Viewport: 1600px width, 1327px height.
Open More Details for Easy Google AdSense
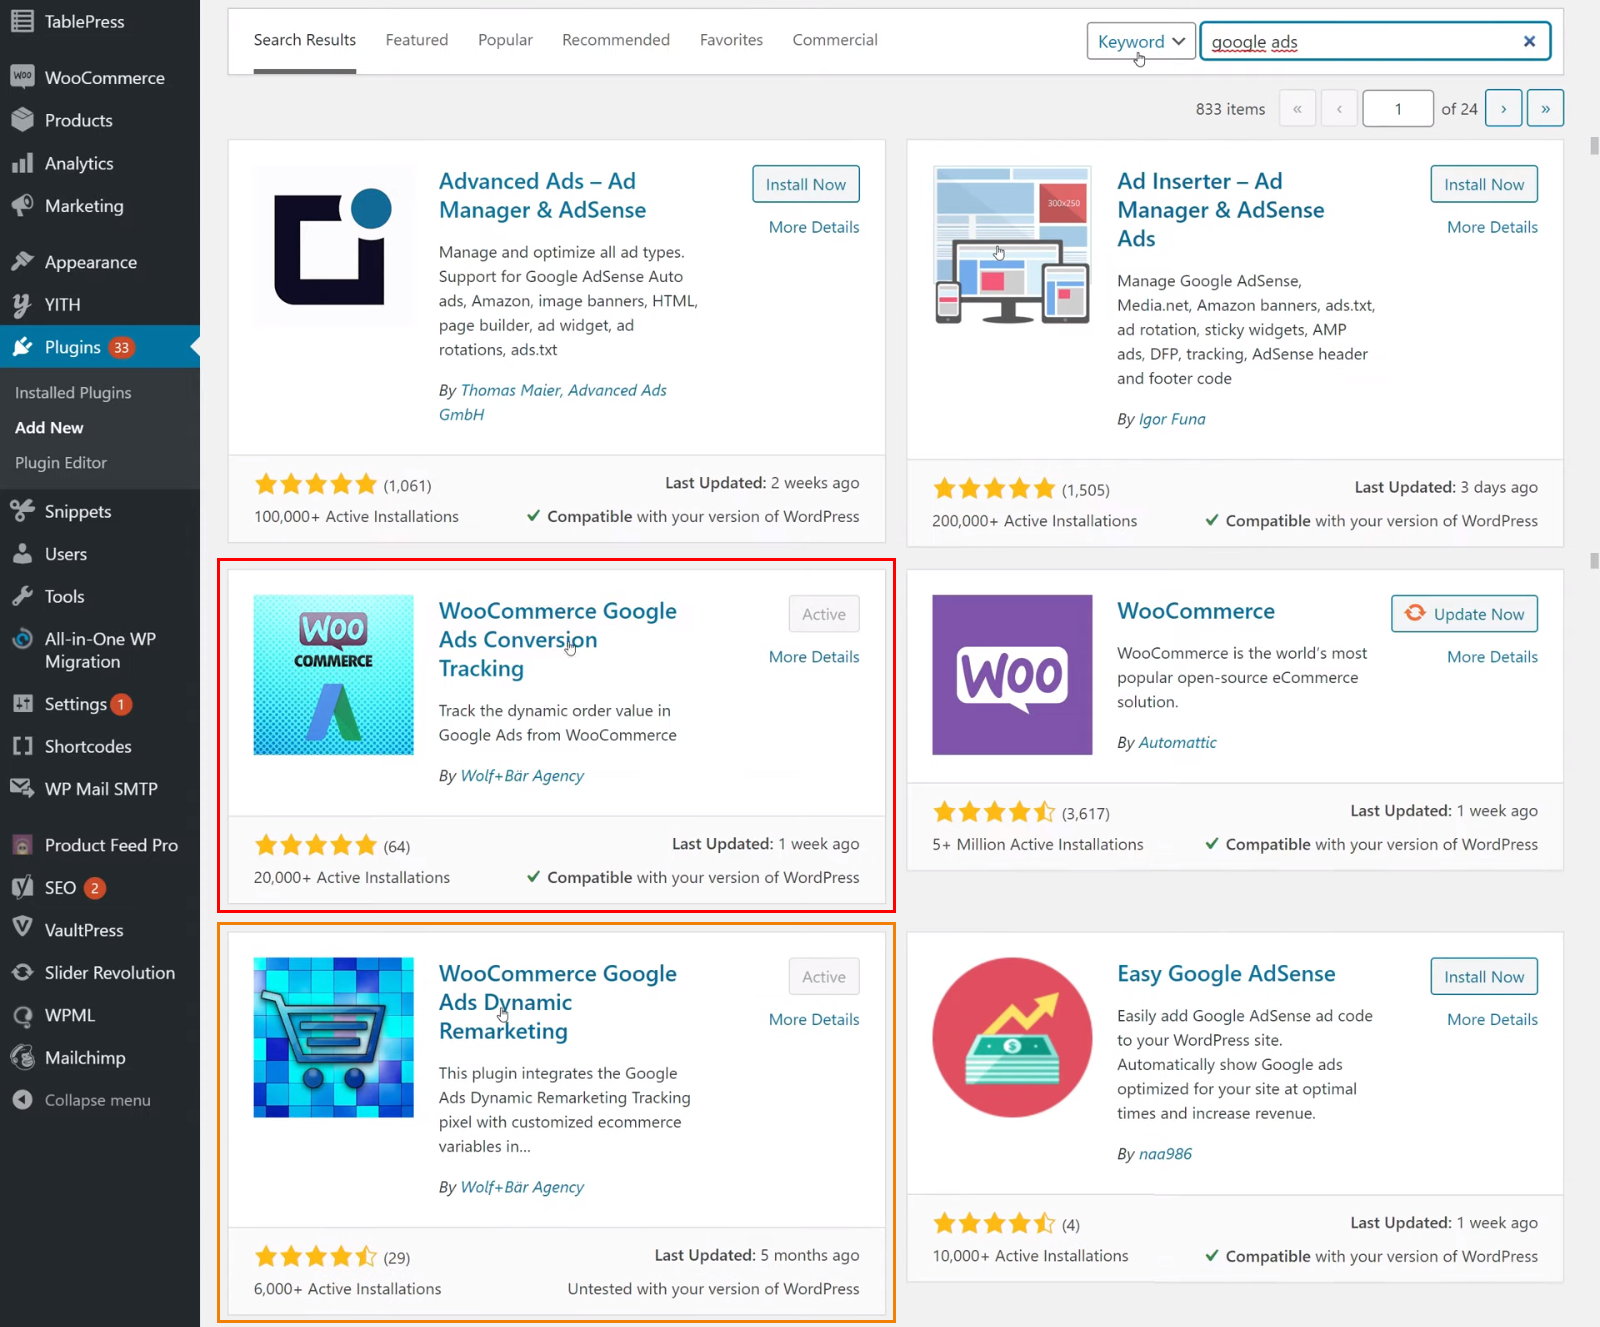[1492, 1020]
